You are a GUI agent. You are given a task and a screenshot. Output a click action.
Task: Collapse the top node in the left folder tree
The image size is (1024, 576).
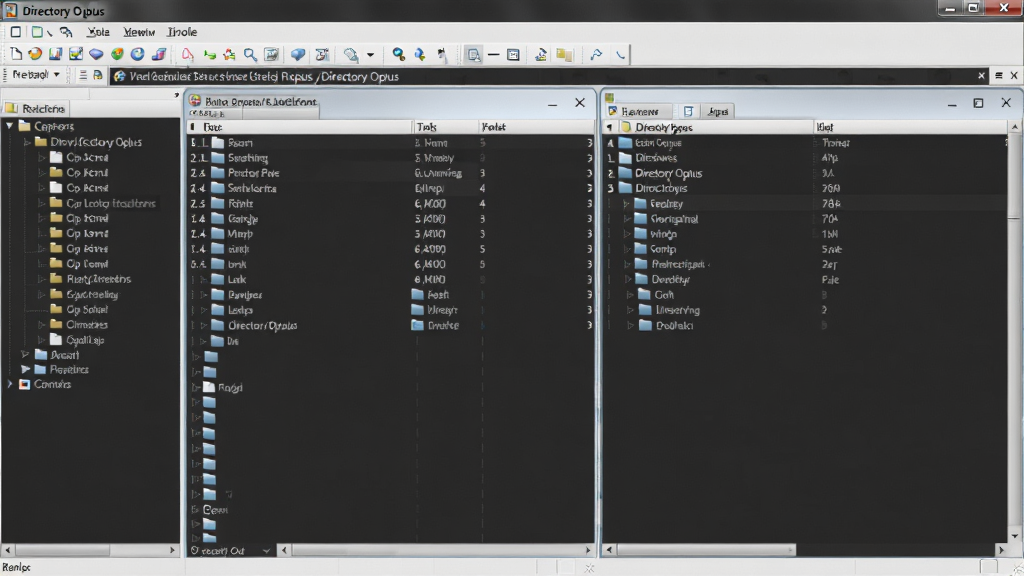click(9, 125)
